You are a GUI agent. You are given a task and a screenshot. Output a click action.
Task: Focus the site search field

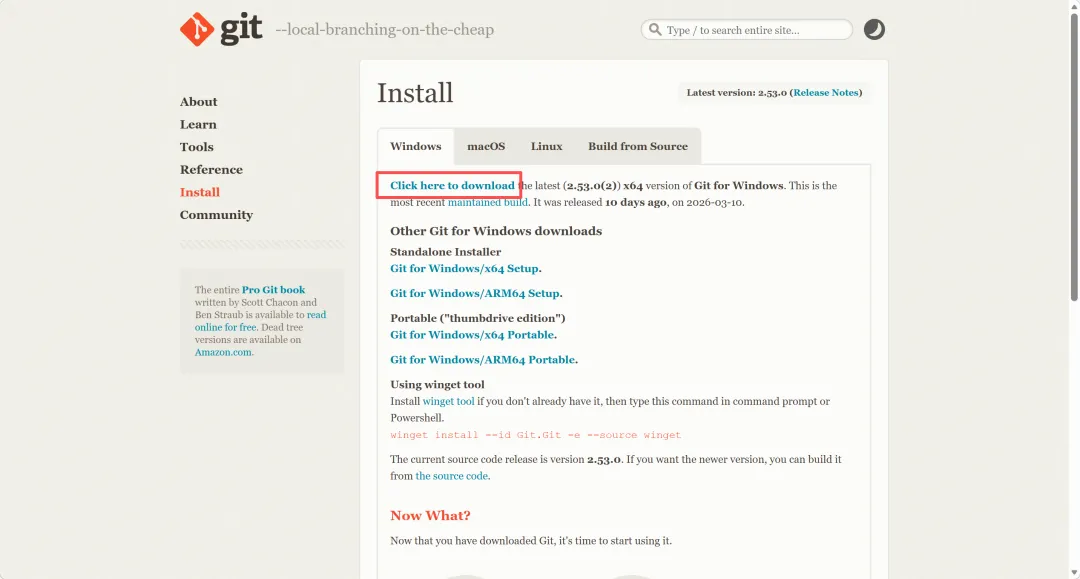(x=747, y=30)
